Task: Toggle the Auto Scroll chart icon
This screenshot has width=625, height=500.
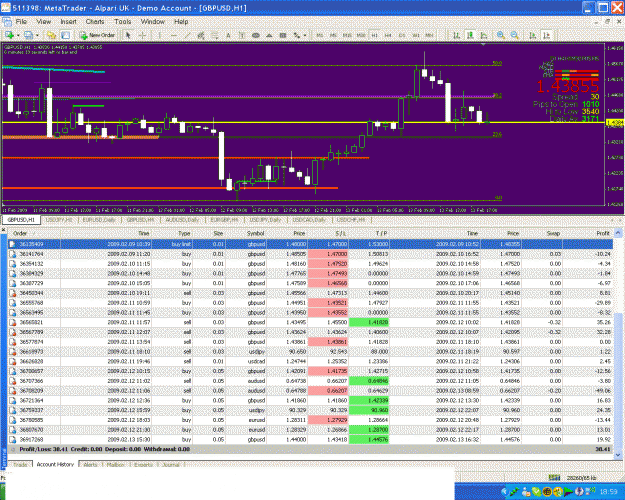Action: (x=533, y=35)
